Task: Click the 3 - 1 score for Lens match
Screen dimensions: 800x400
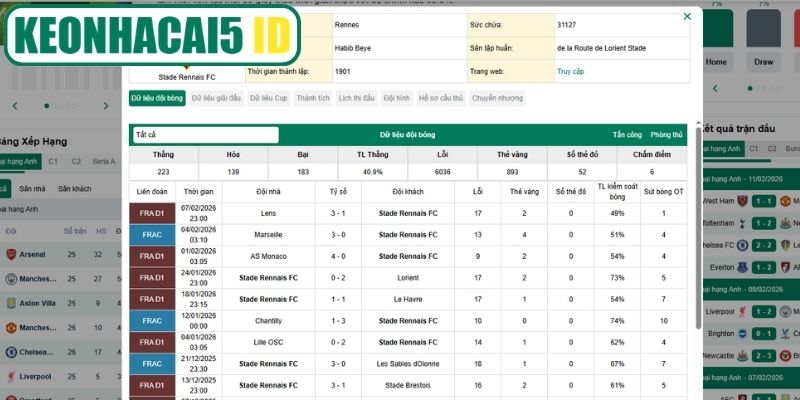Action: point(338,213)
